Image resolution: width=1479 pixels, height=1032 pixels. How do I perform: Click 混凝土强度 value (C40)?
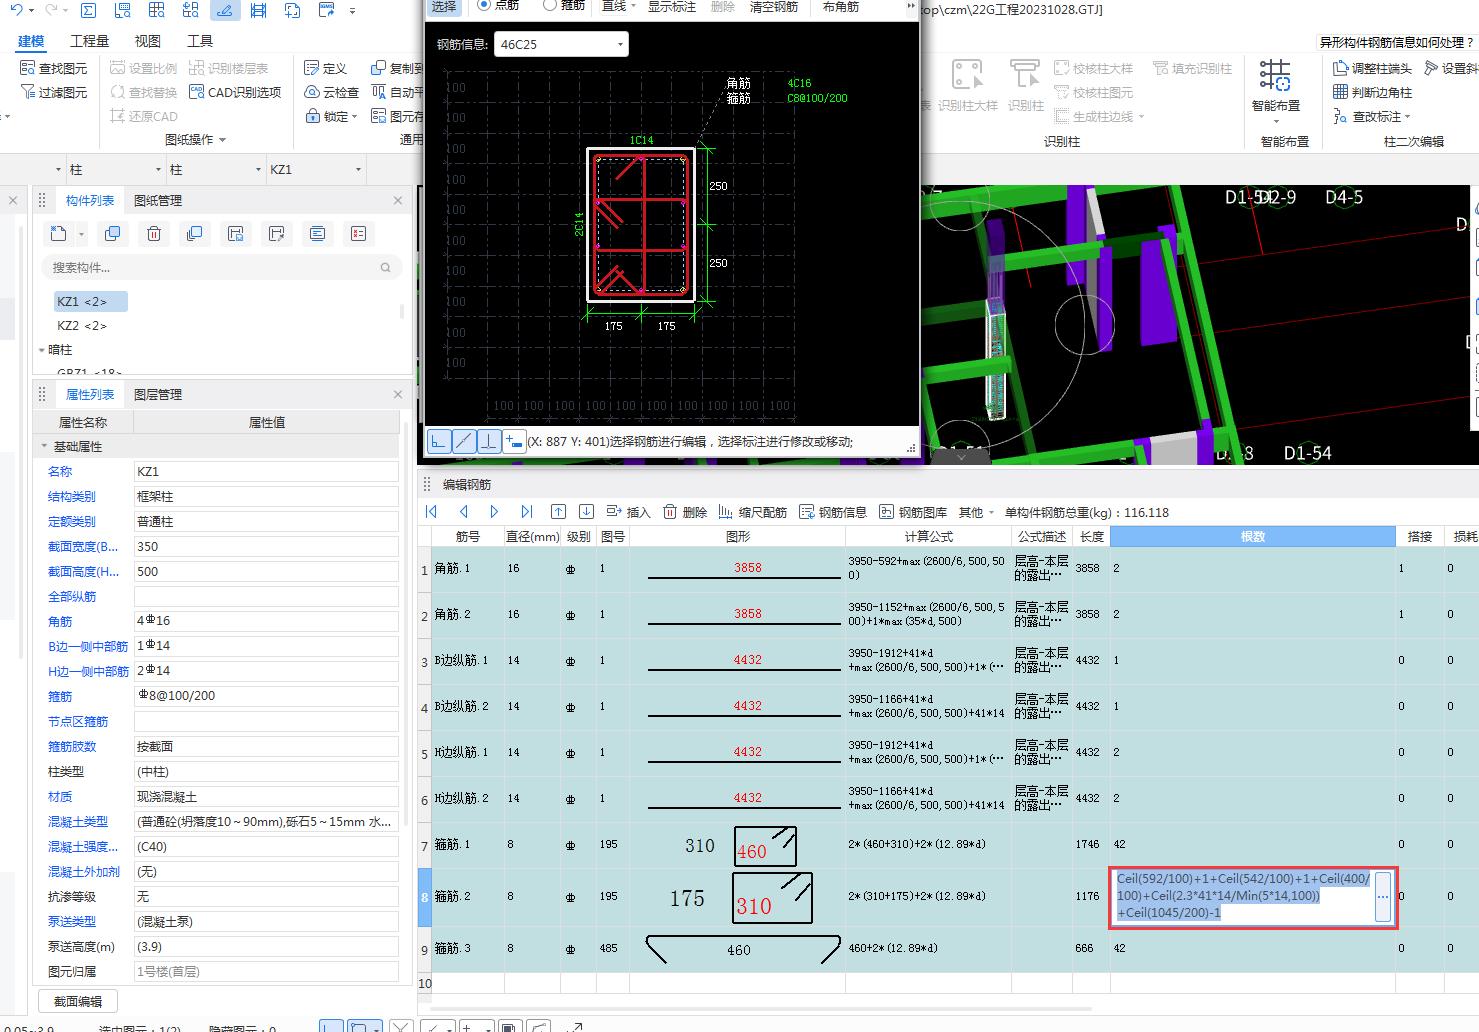[266, 847]
